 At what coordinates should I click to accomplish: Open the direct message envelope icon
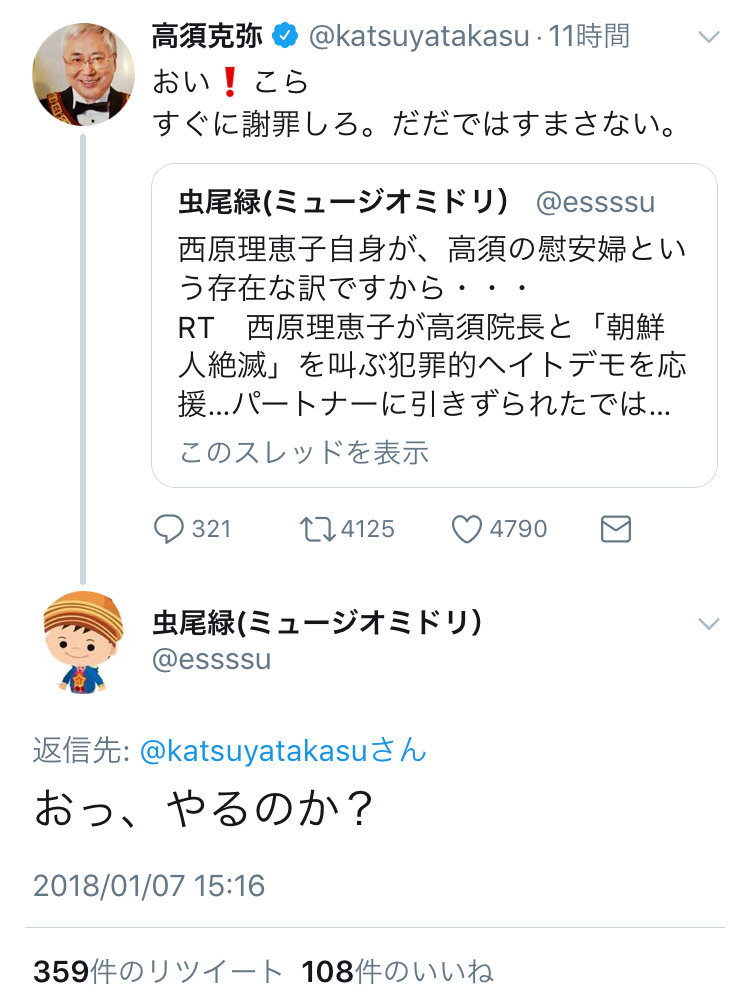[616, 529]
